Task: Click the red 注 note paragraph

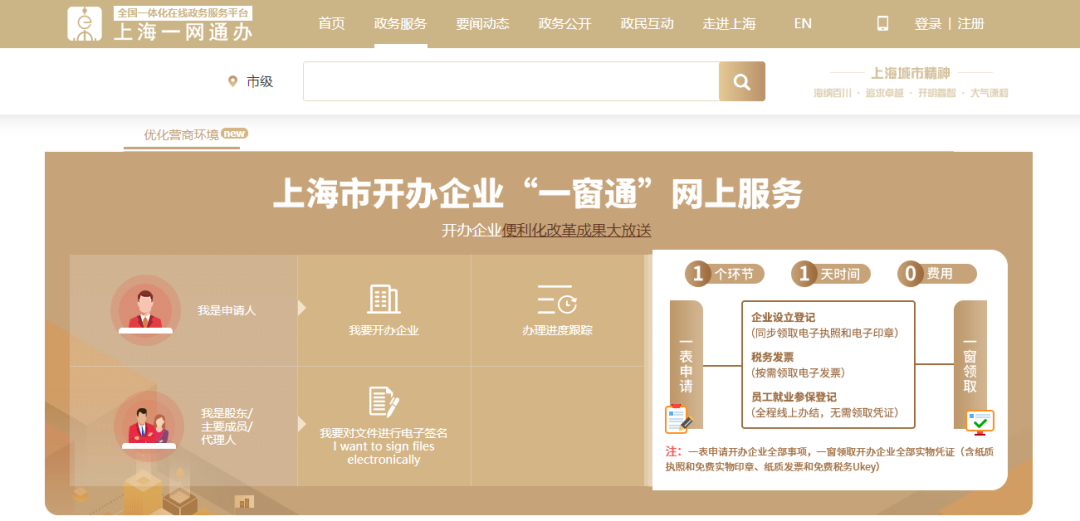Action: 830,459
